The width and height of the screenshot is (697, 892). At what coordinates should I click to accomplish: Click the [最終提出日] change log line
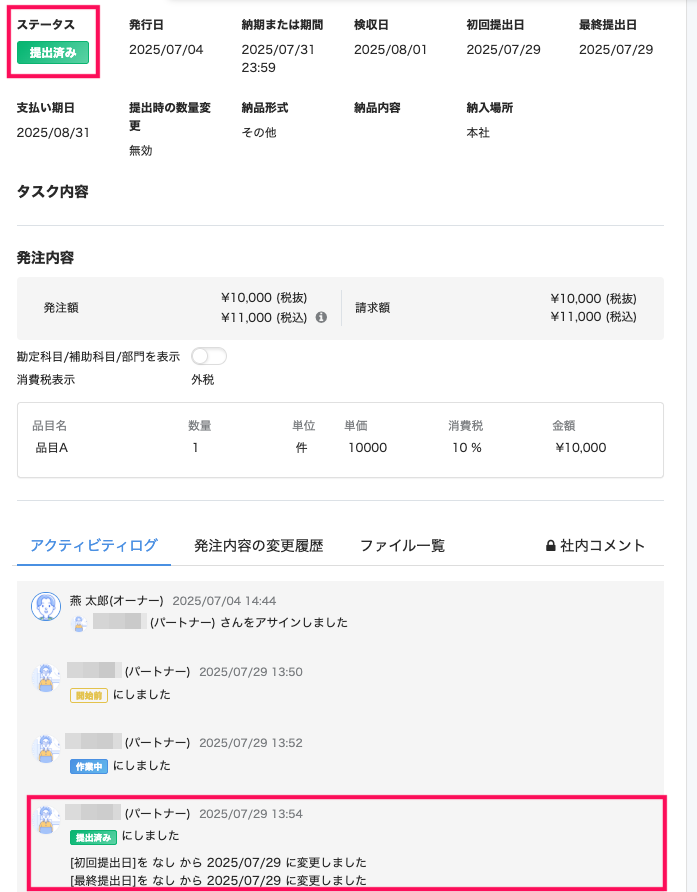tap(218, 881)
